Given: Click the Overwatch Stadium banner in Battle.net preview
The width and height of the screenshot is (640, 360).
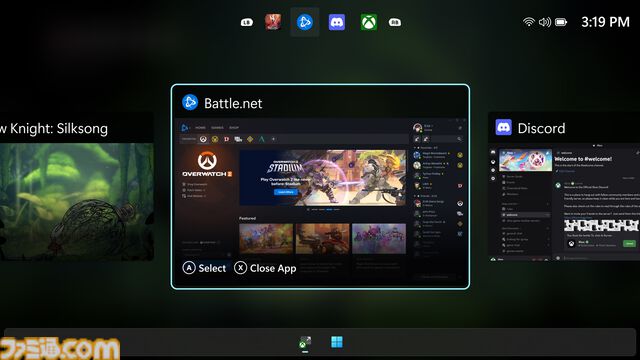Looking at the screenshot, I should coord(322,178).
